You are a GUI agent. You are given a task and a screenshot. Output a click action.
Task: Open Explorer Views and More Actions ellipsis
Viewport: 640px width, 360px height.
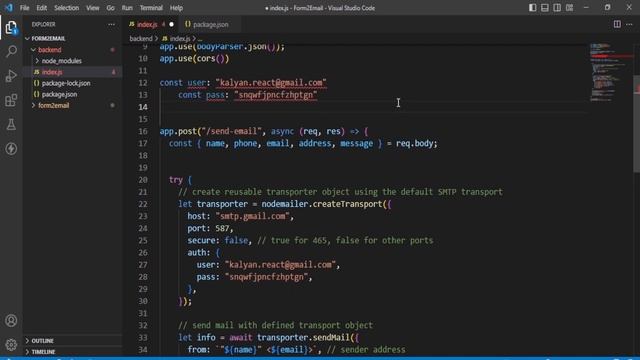[111, 24]
